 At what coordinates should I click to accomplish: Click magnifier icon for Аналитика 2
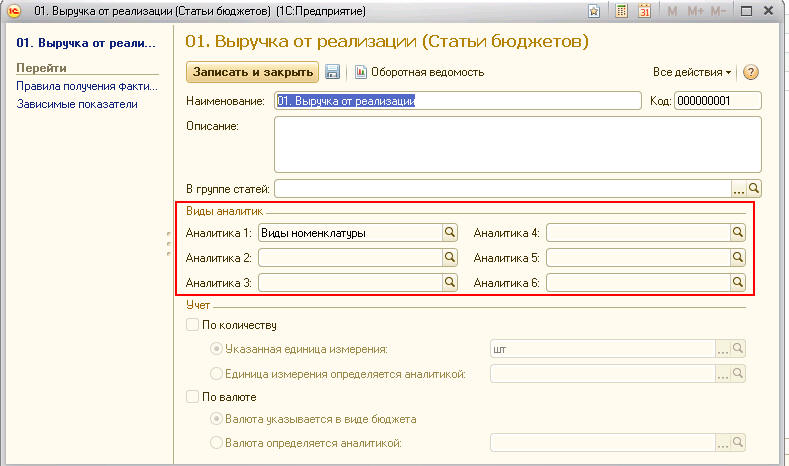(450, 257)
